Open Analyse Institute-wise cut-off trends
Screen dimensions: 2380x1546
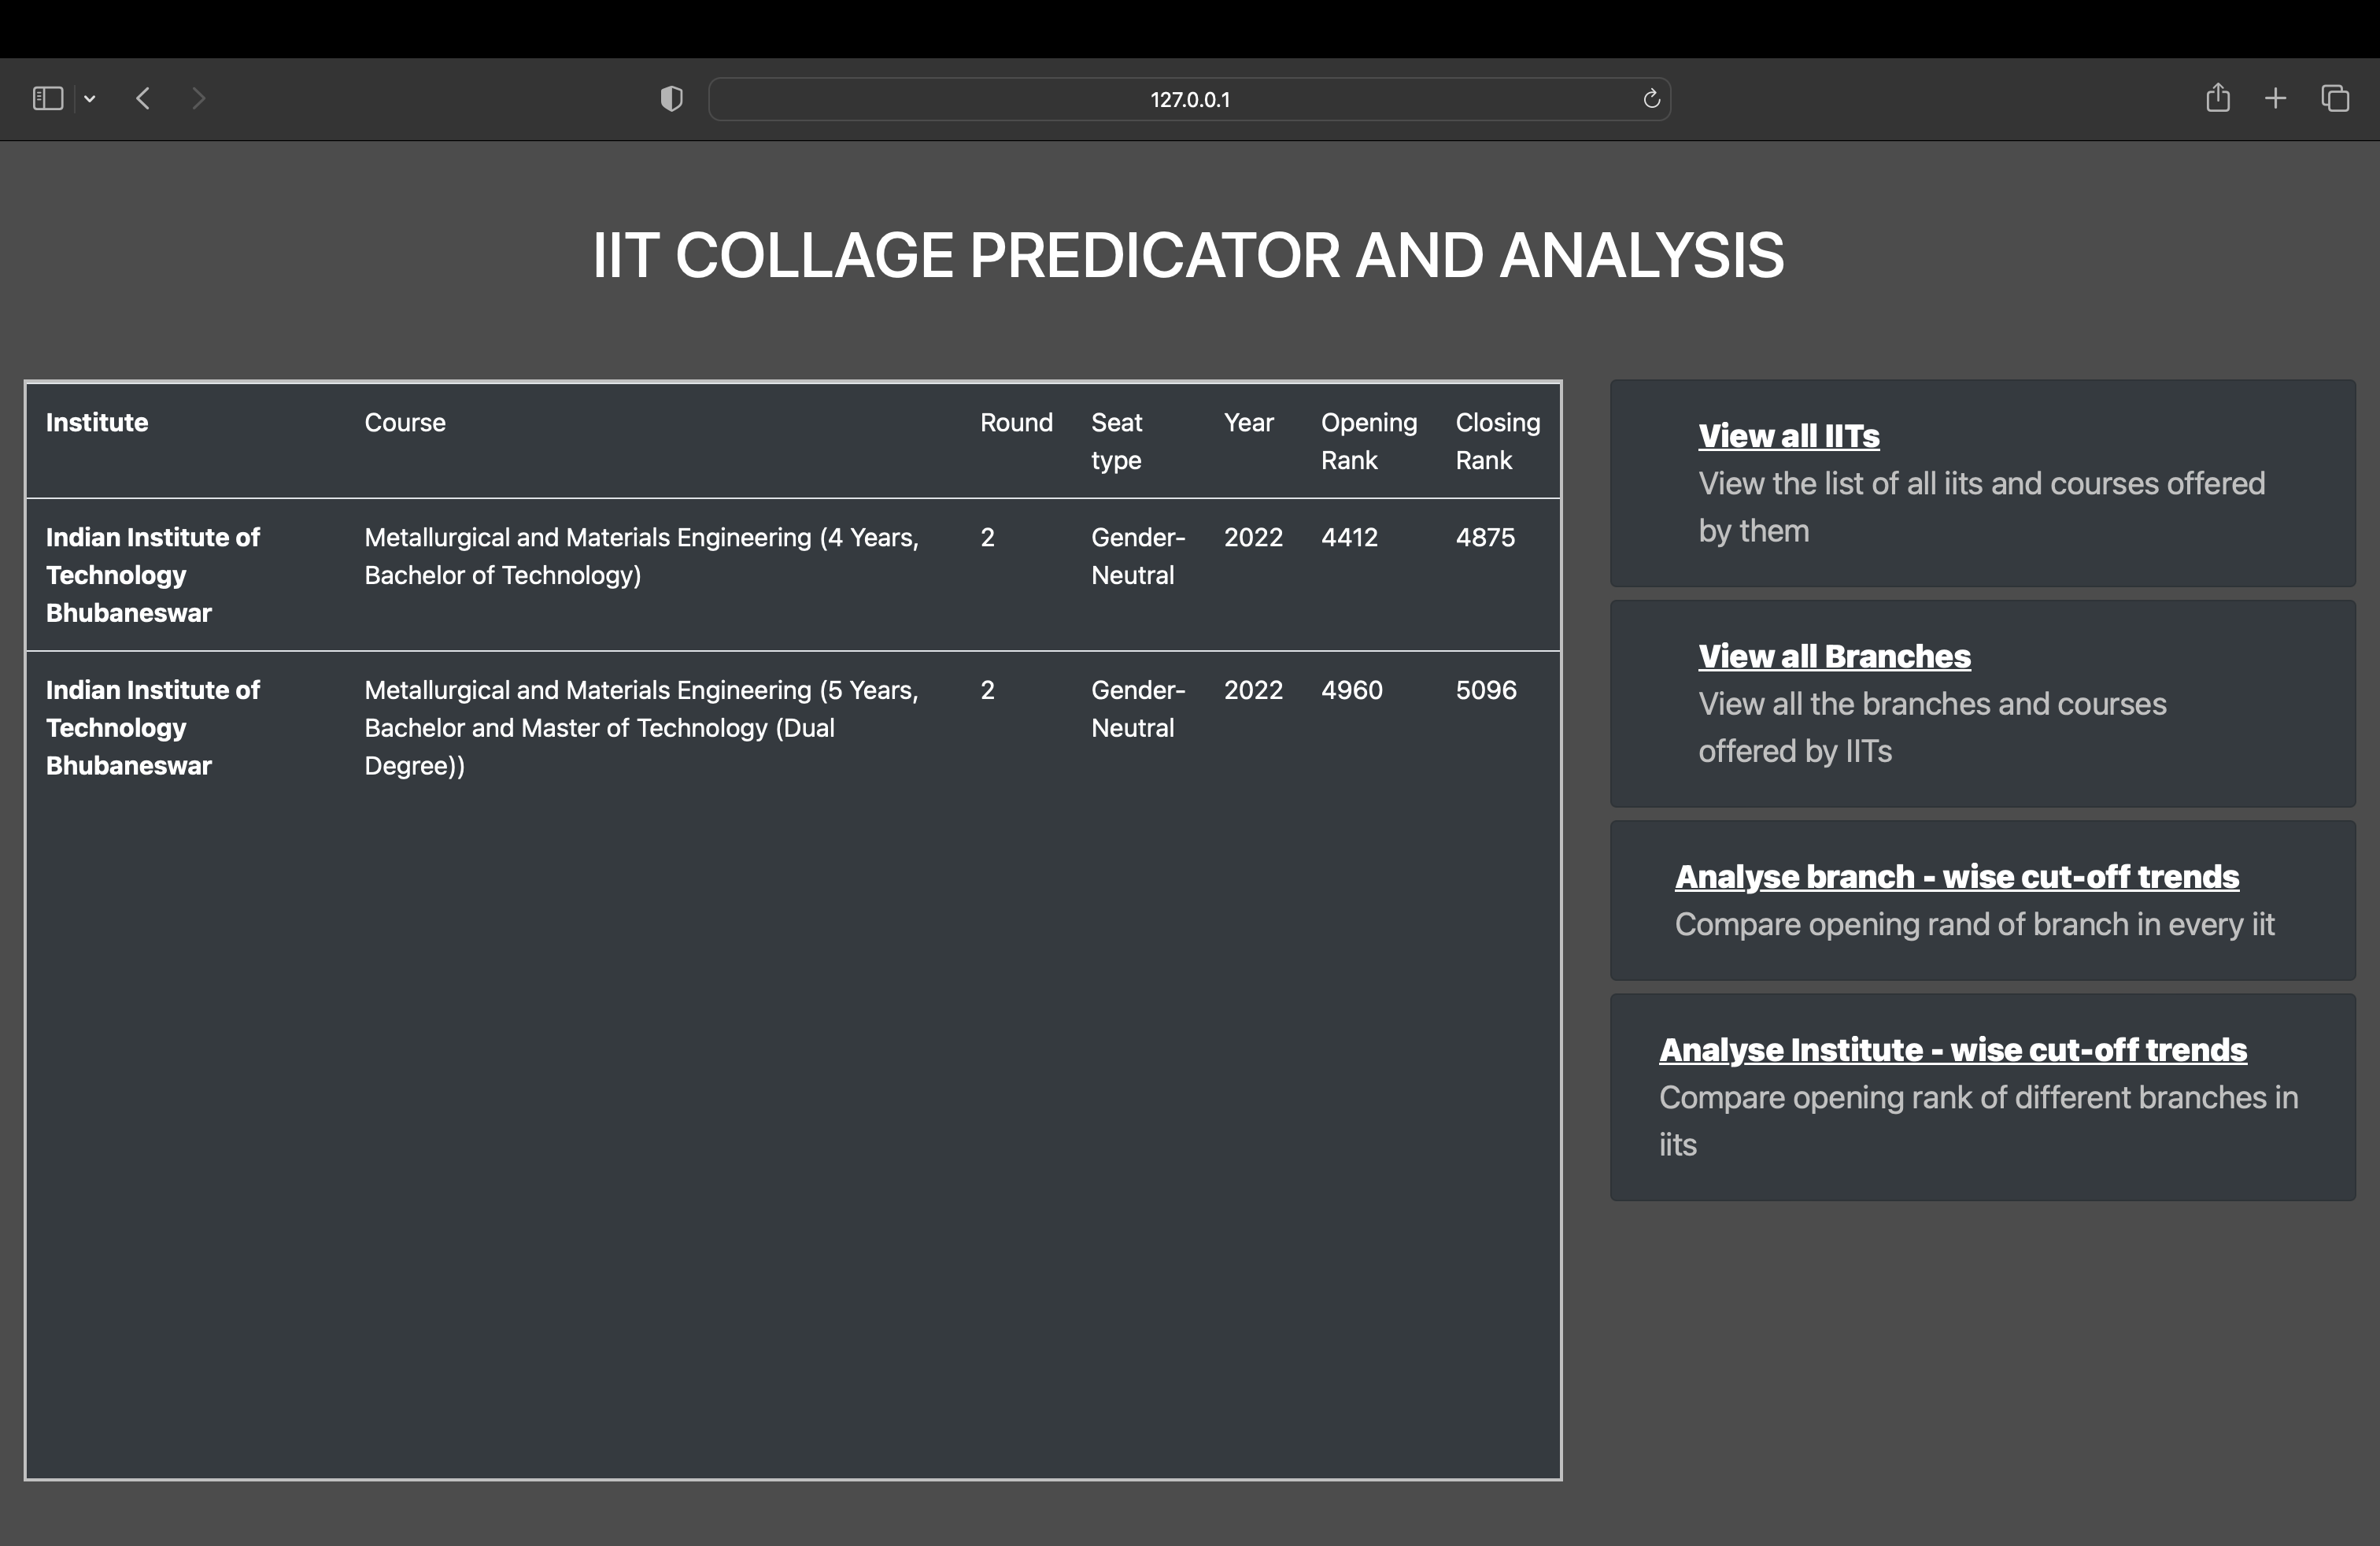(x=1952, y=1049)
